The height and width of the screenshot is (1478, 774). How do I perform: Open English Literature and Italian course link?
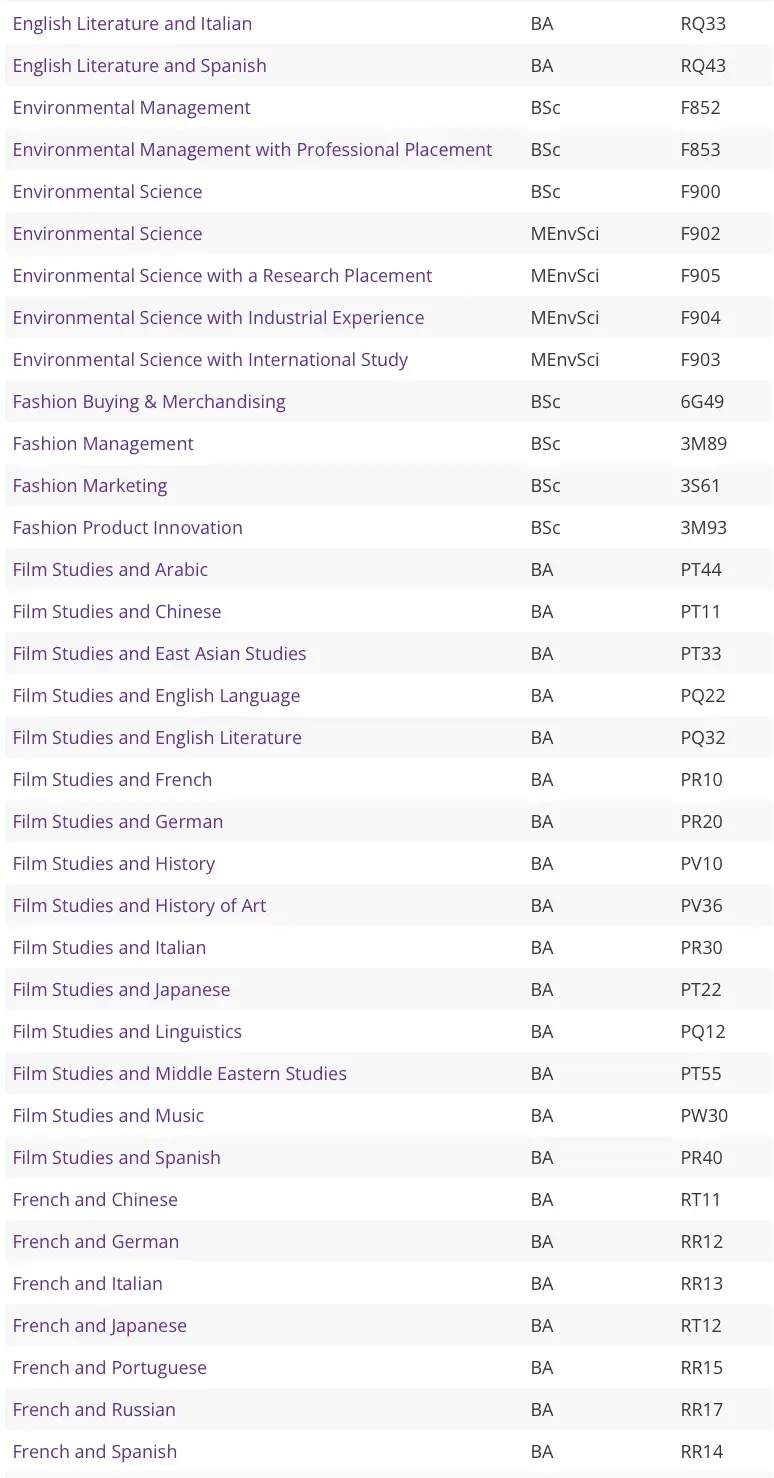click(x=132, y=24)
